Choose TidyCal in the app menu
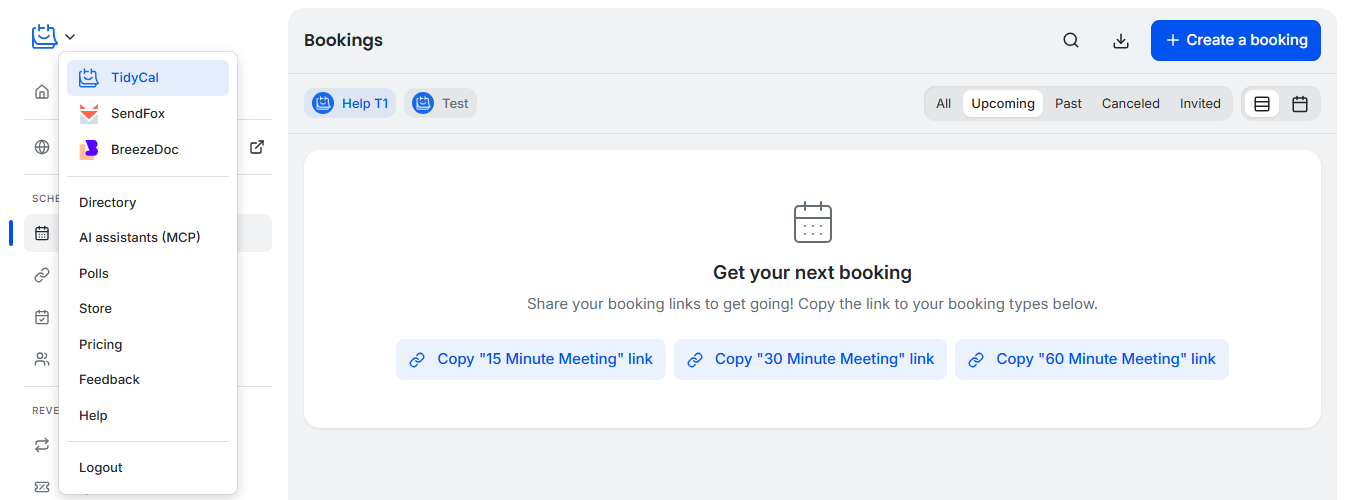The height and width of the screenshot is (500, 1360). click(x=148, y=78)
